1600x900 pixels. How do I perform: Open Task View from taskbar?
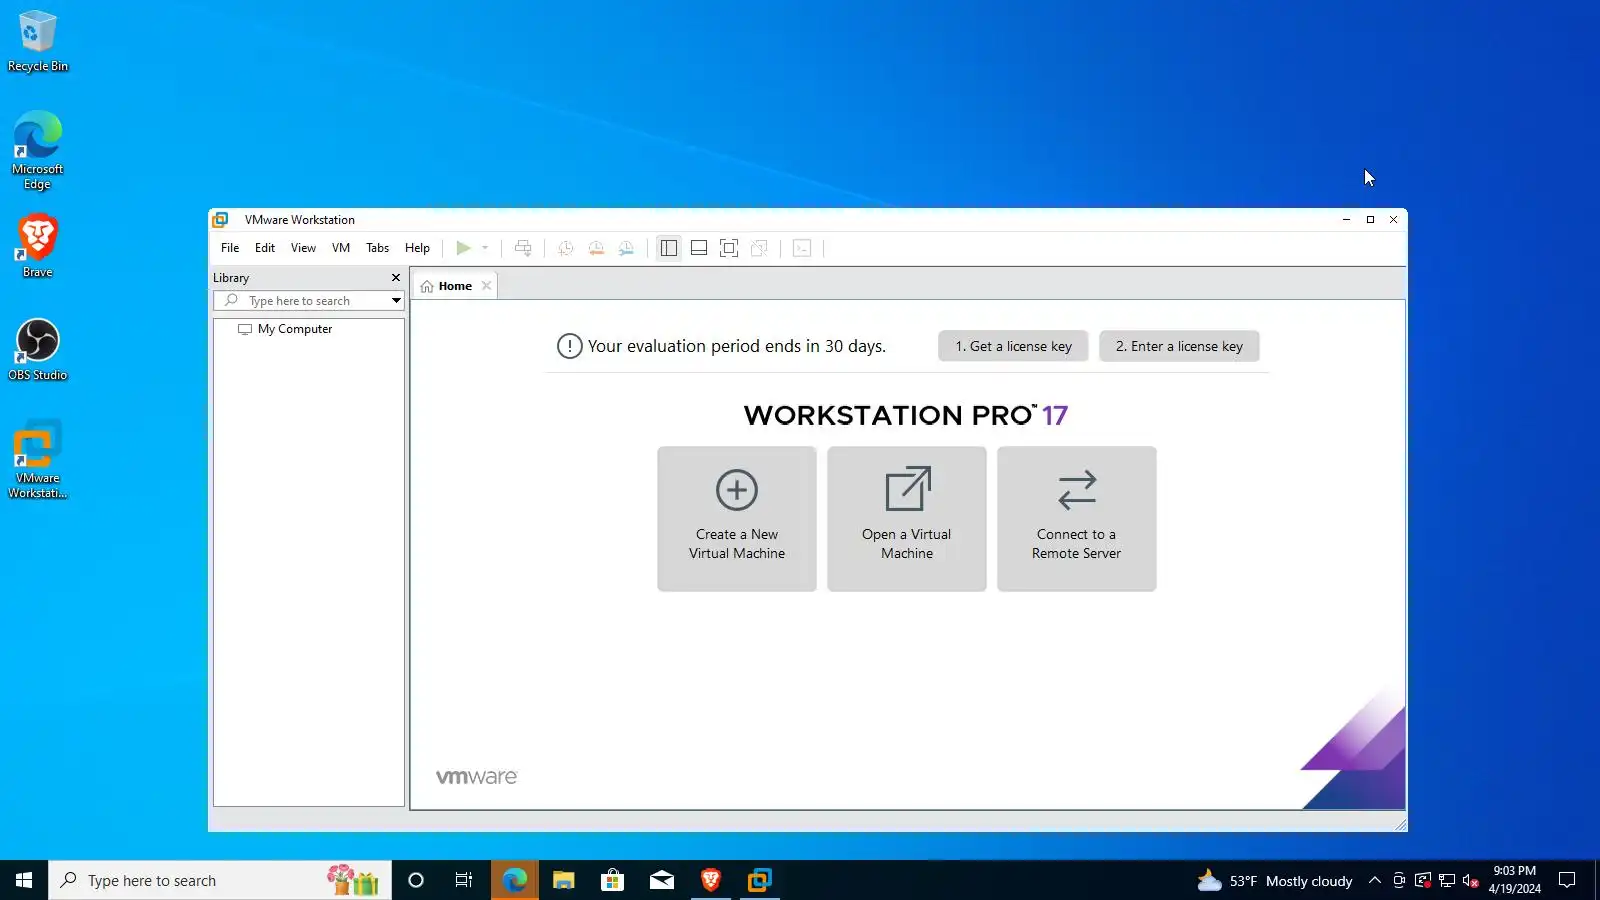[x=464, y=880]
